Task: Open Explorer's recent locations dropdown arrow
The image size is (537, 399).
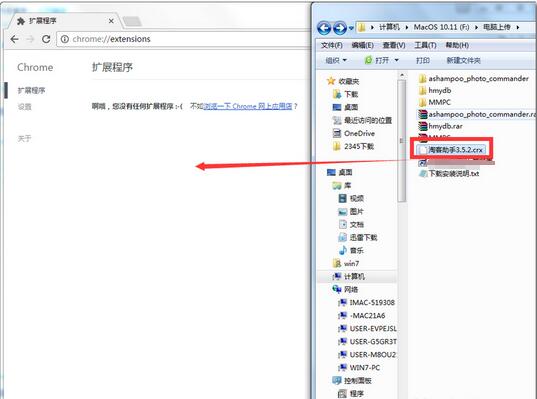Action: (x=351, y=28)
